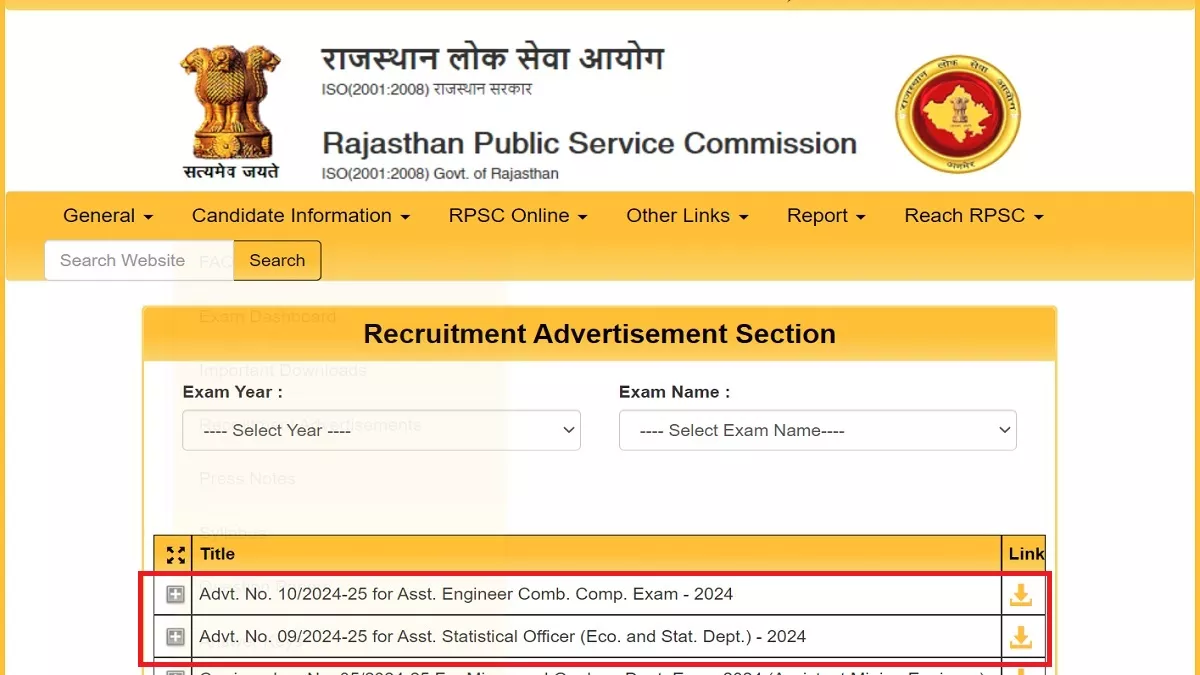Click the Hindi title राजस्थान लोक सेवा आयोग

click(x=492, y=60)
